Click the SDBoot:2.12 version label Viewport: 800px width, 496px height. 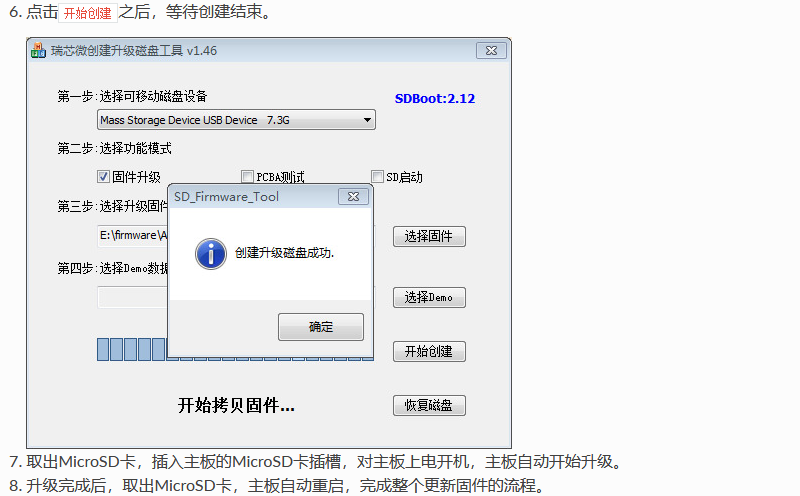coord(435,98)
